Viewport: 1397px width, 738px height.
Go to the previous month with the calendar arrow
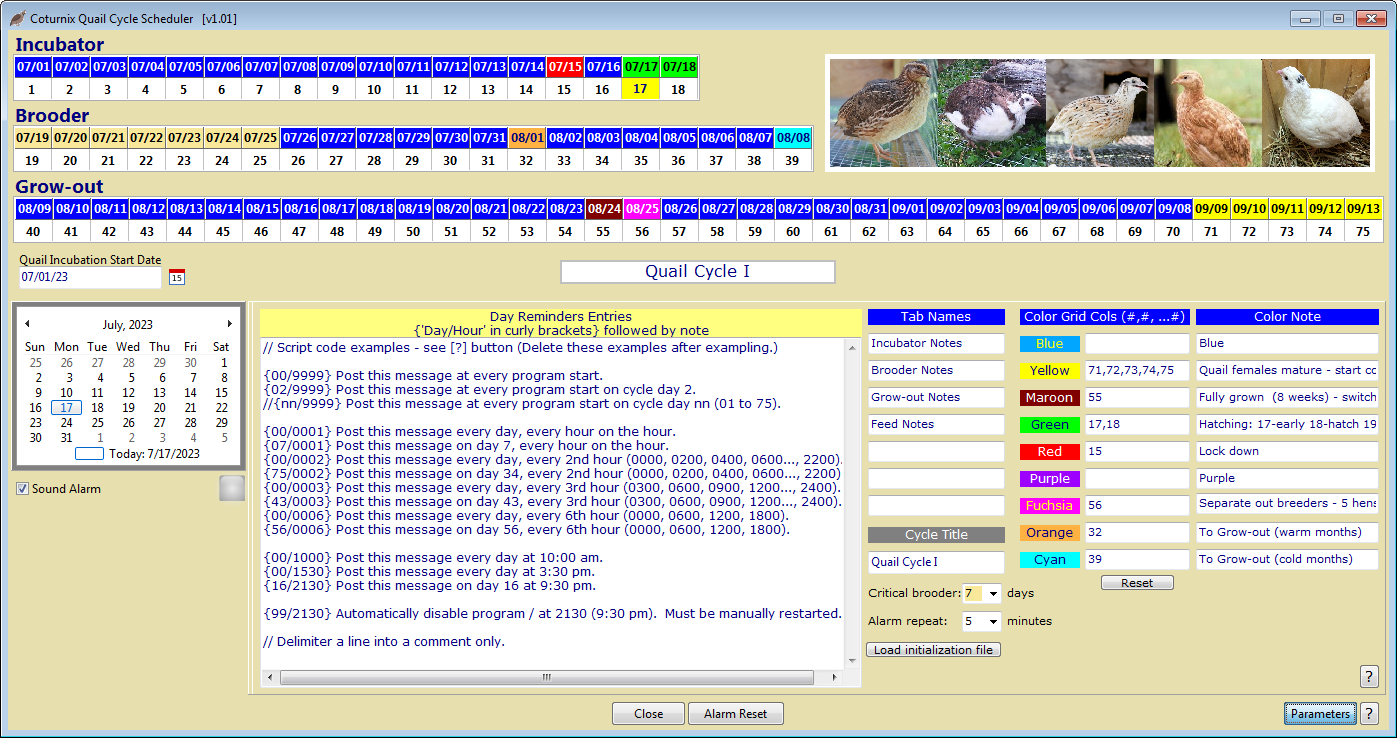coord(27,323)
